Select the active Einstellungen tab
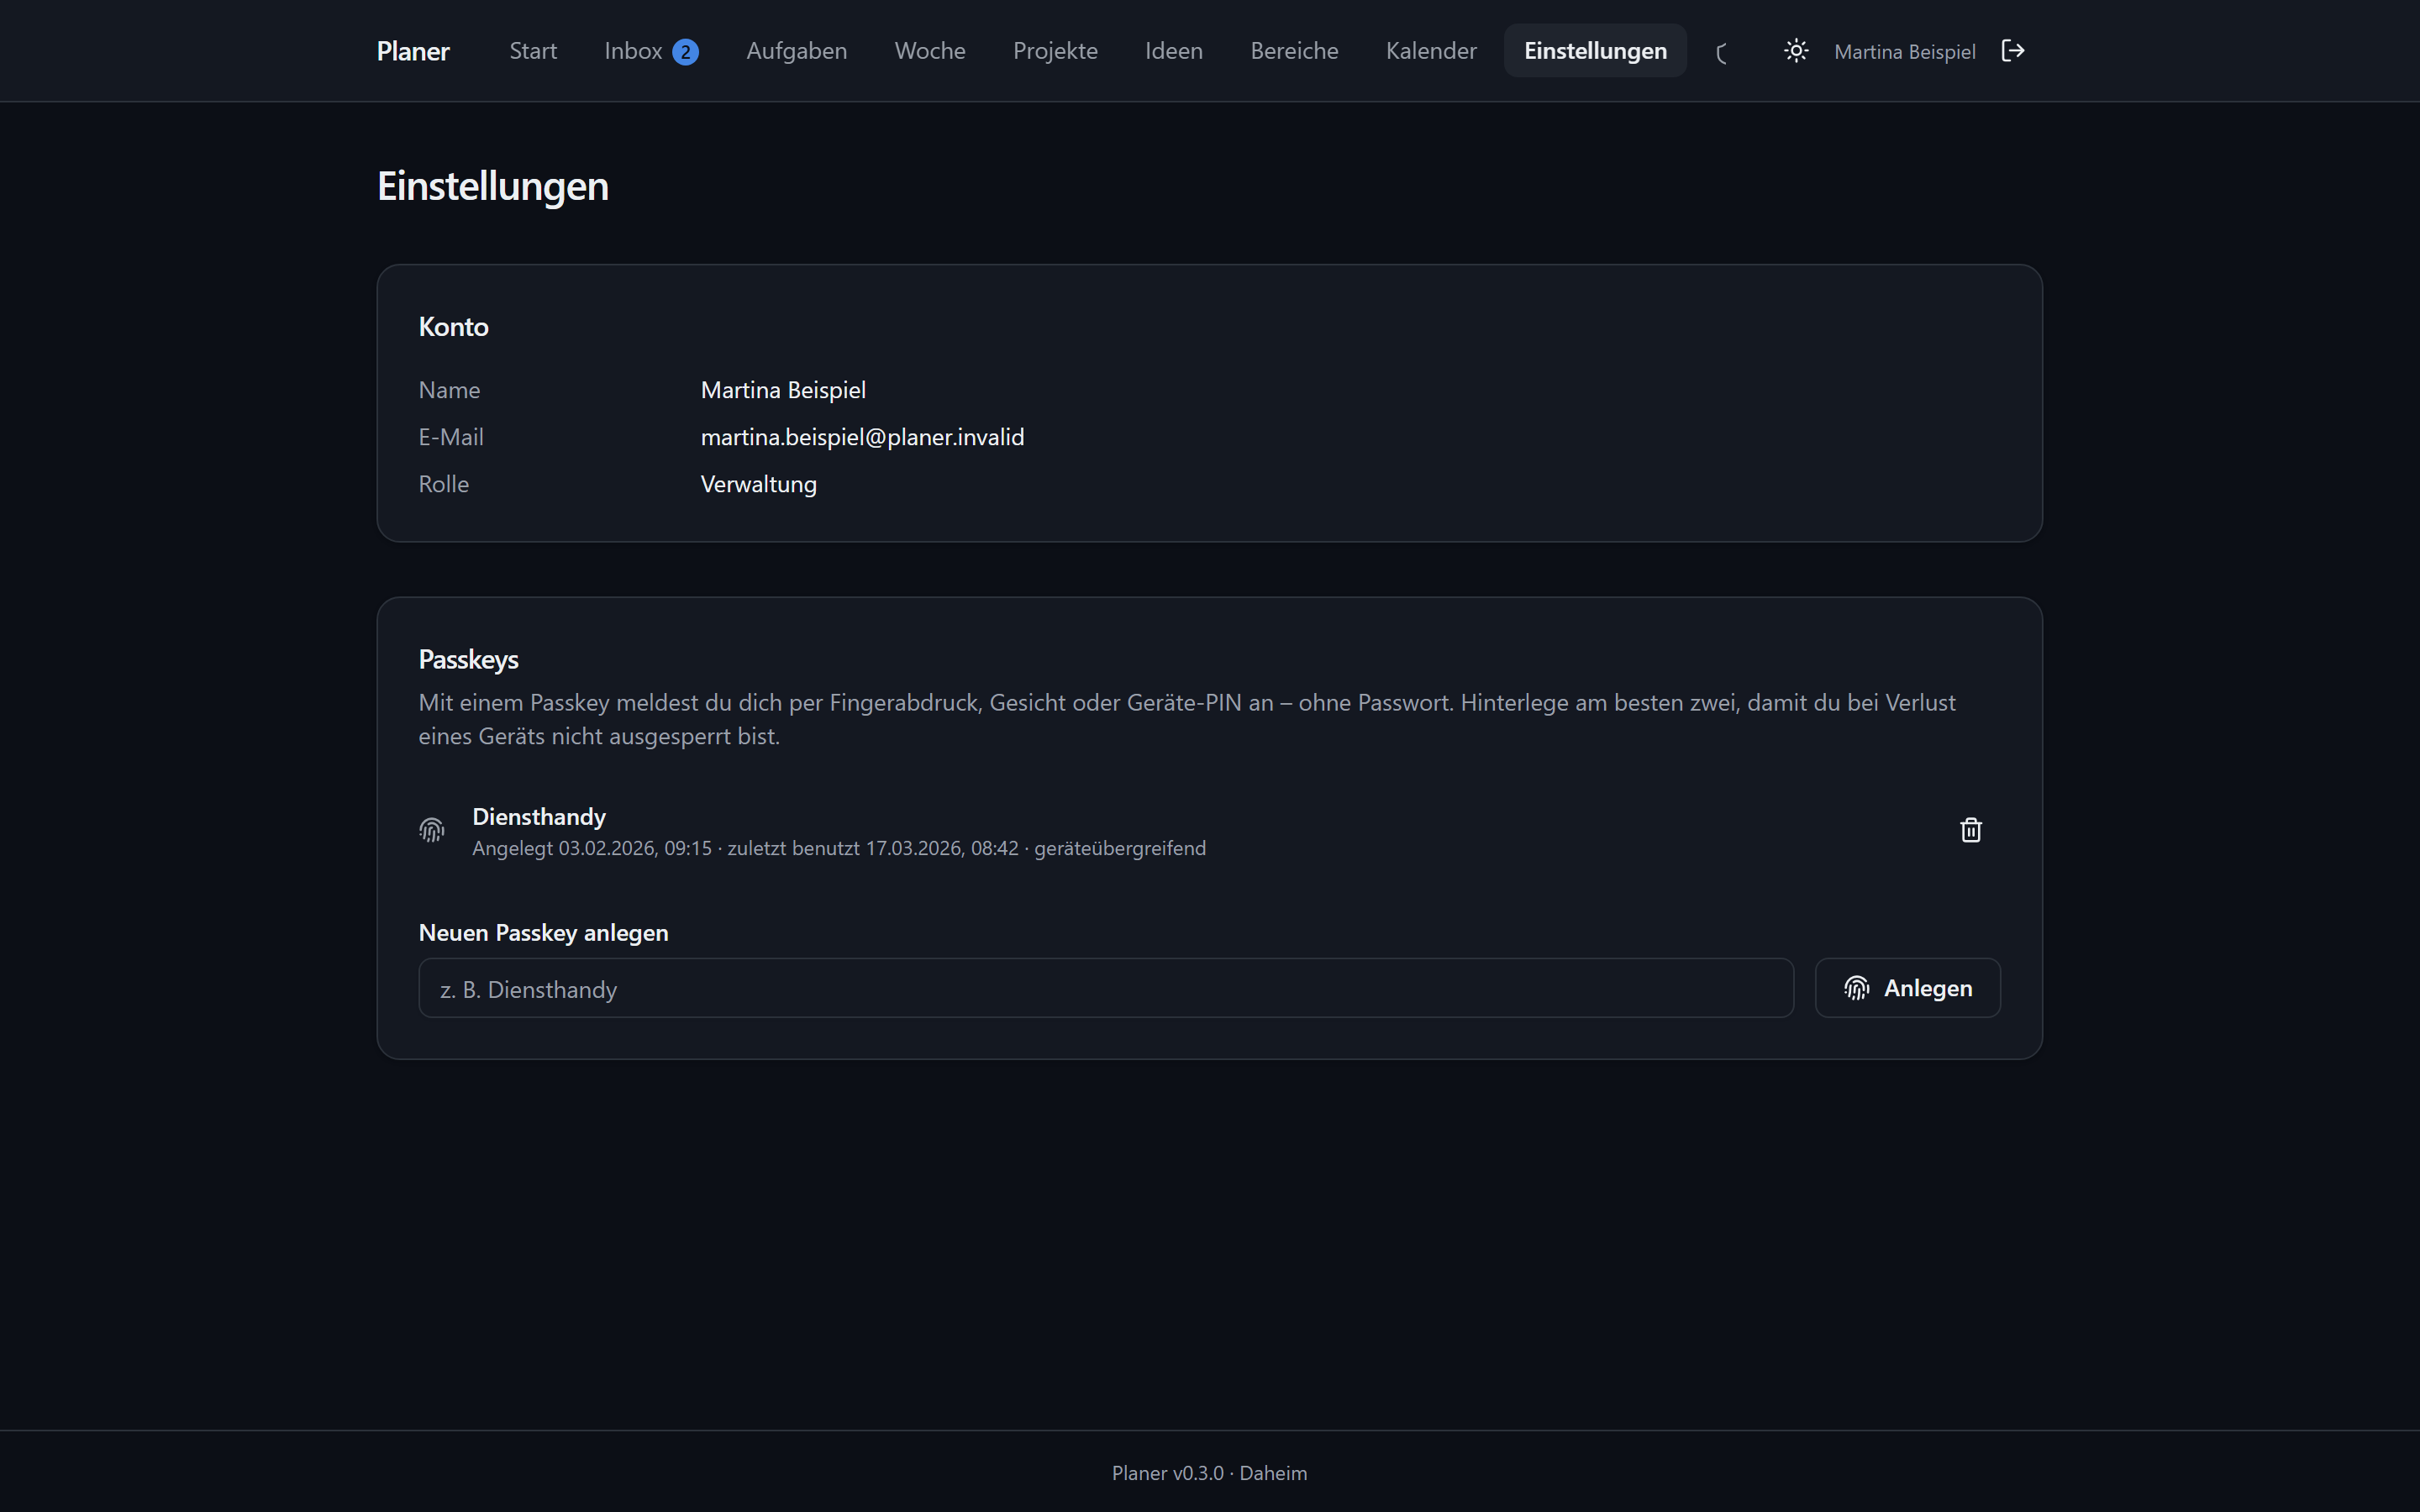Image resolution: width=2420 pixels, height=1512 pixels. click(x=1595, y=51)
